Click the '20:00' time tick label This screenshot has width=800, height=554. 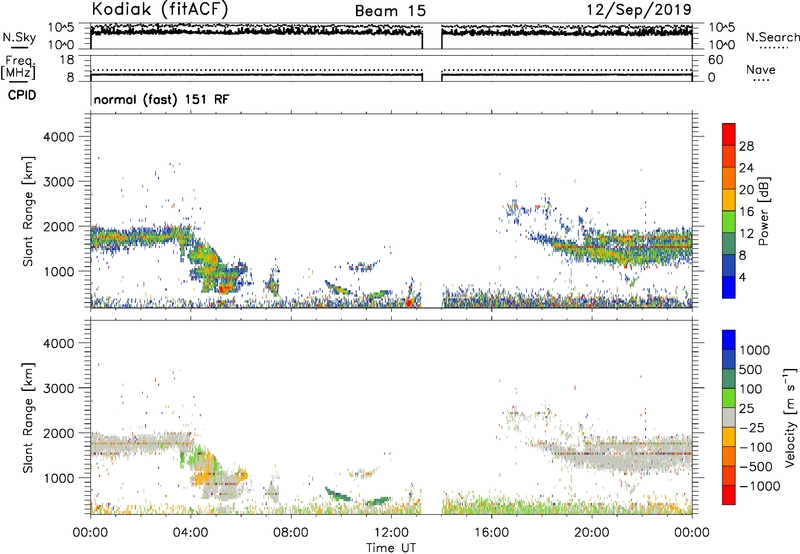(591, 533)
